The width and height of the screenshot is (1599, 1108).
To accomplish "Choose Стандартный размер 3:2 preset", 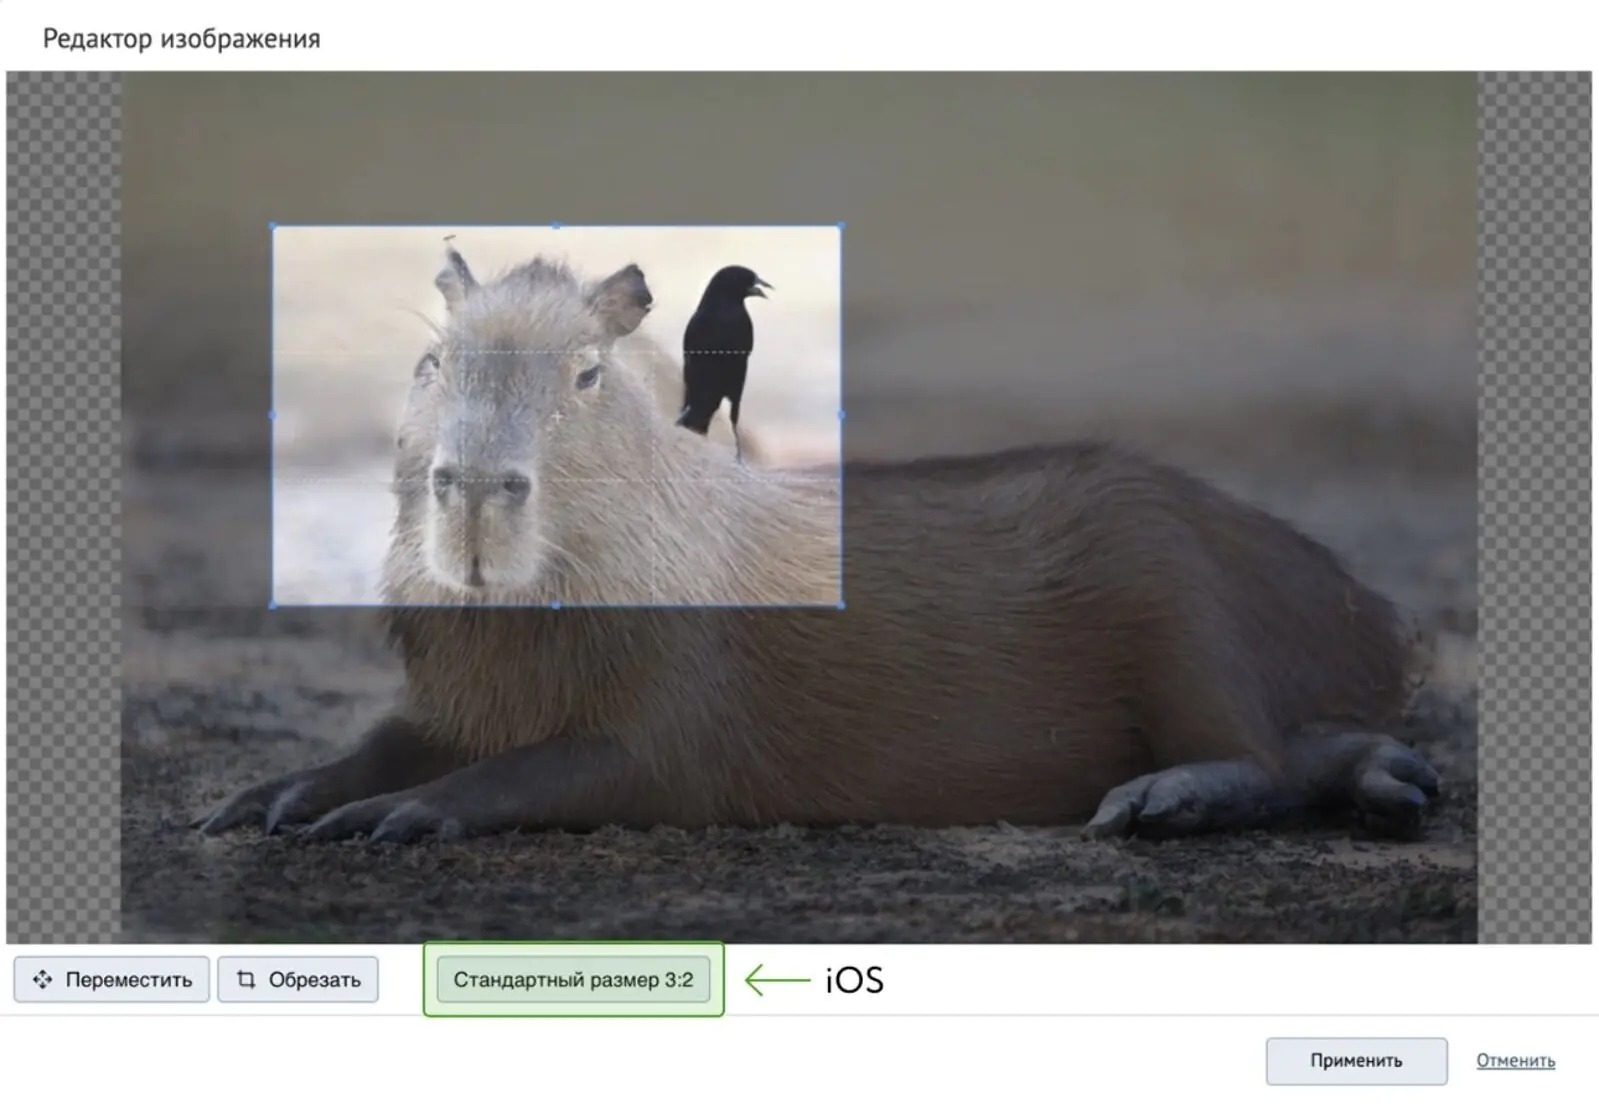I will 573,979.
